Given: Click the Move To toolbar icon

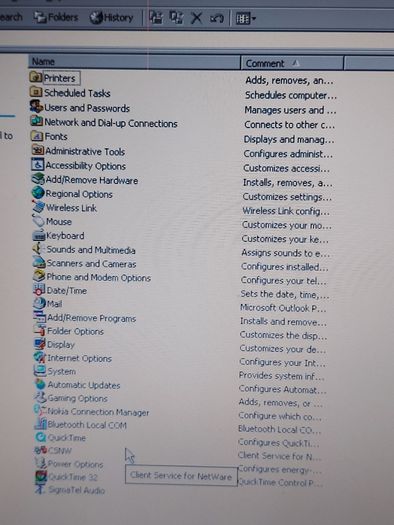Looking at the screenshot, I should pos(156,17).
